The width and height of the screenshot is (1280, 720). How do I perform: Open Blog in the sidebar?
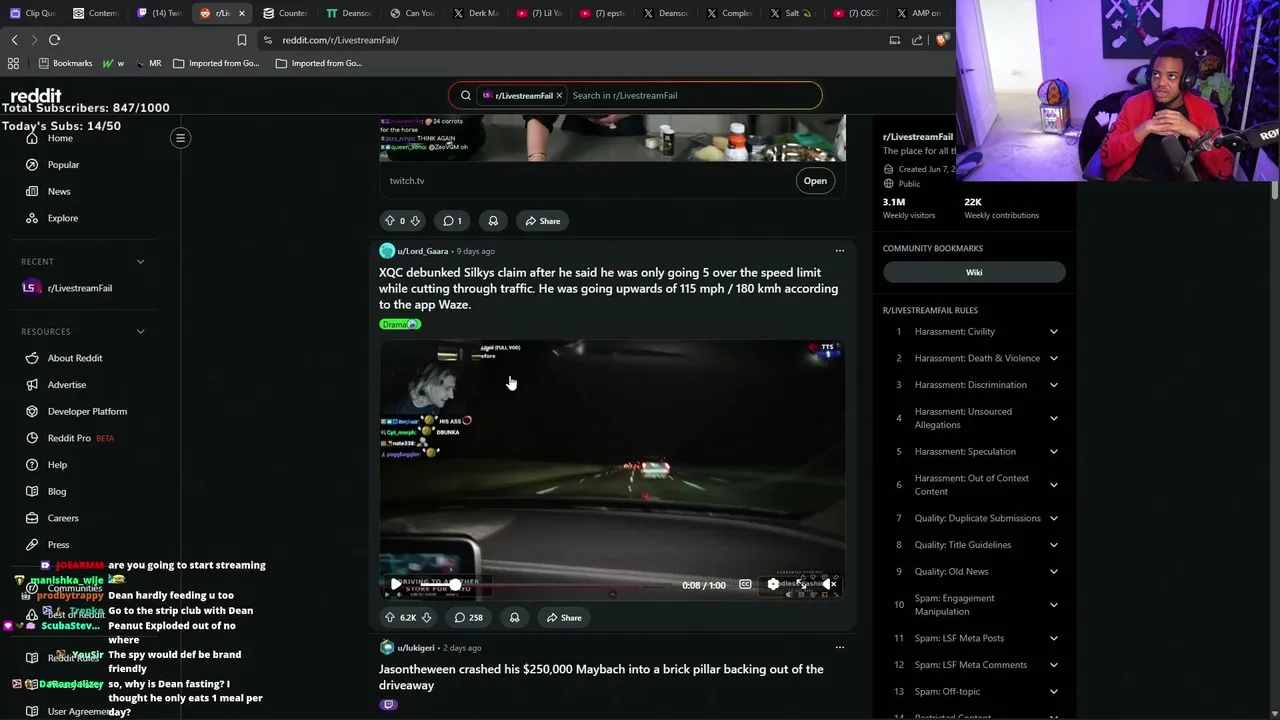(56, 491)
